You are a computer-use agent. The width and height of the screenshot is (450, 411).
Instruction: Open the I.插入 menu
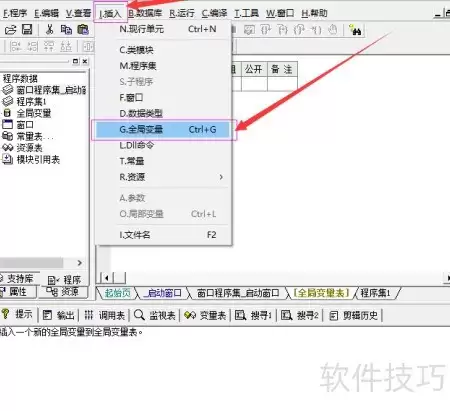tap(110, 13)
